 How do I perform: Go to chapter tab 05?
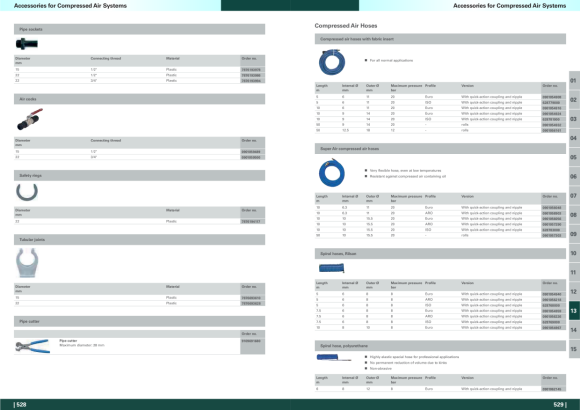click(574, 157)
